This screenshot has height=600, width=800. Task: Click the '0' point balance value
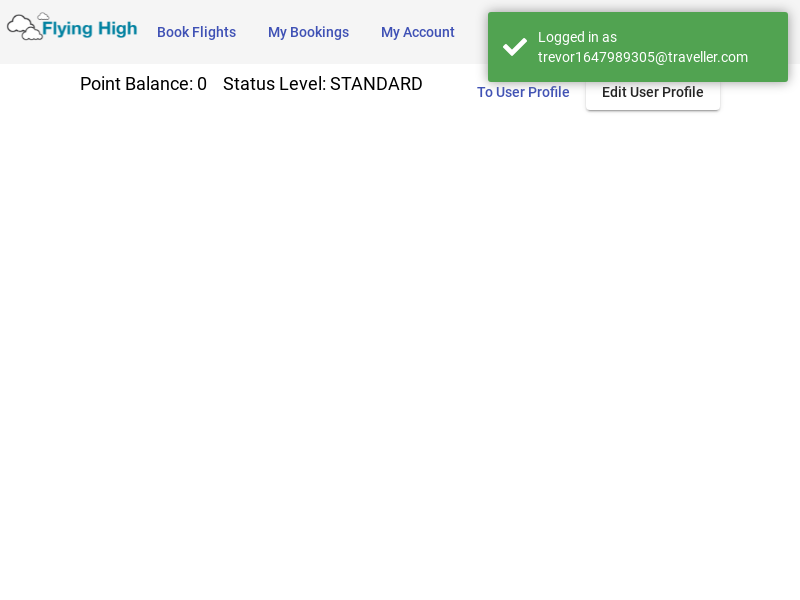[202, 84]
